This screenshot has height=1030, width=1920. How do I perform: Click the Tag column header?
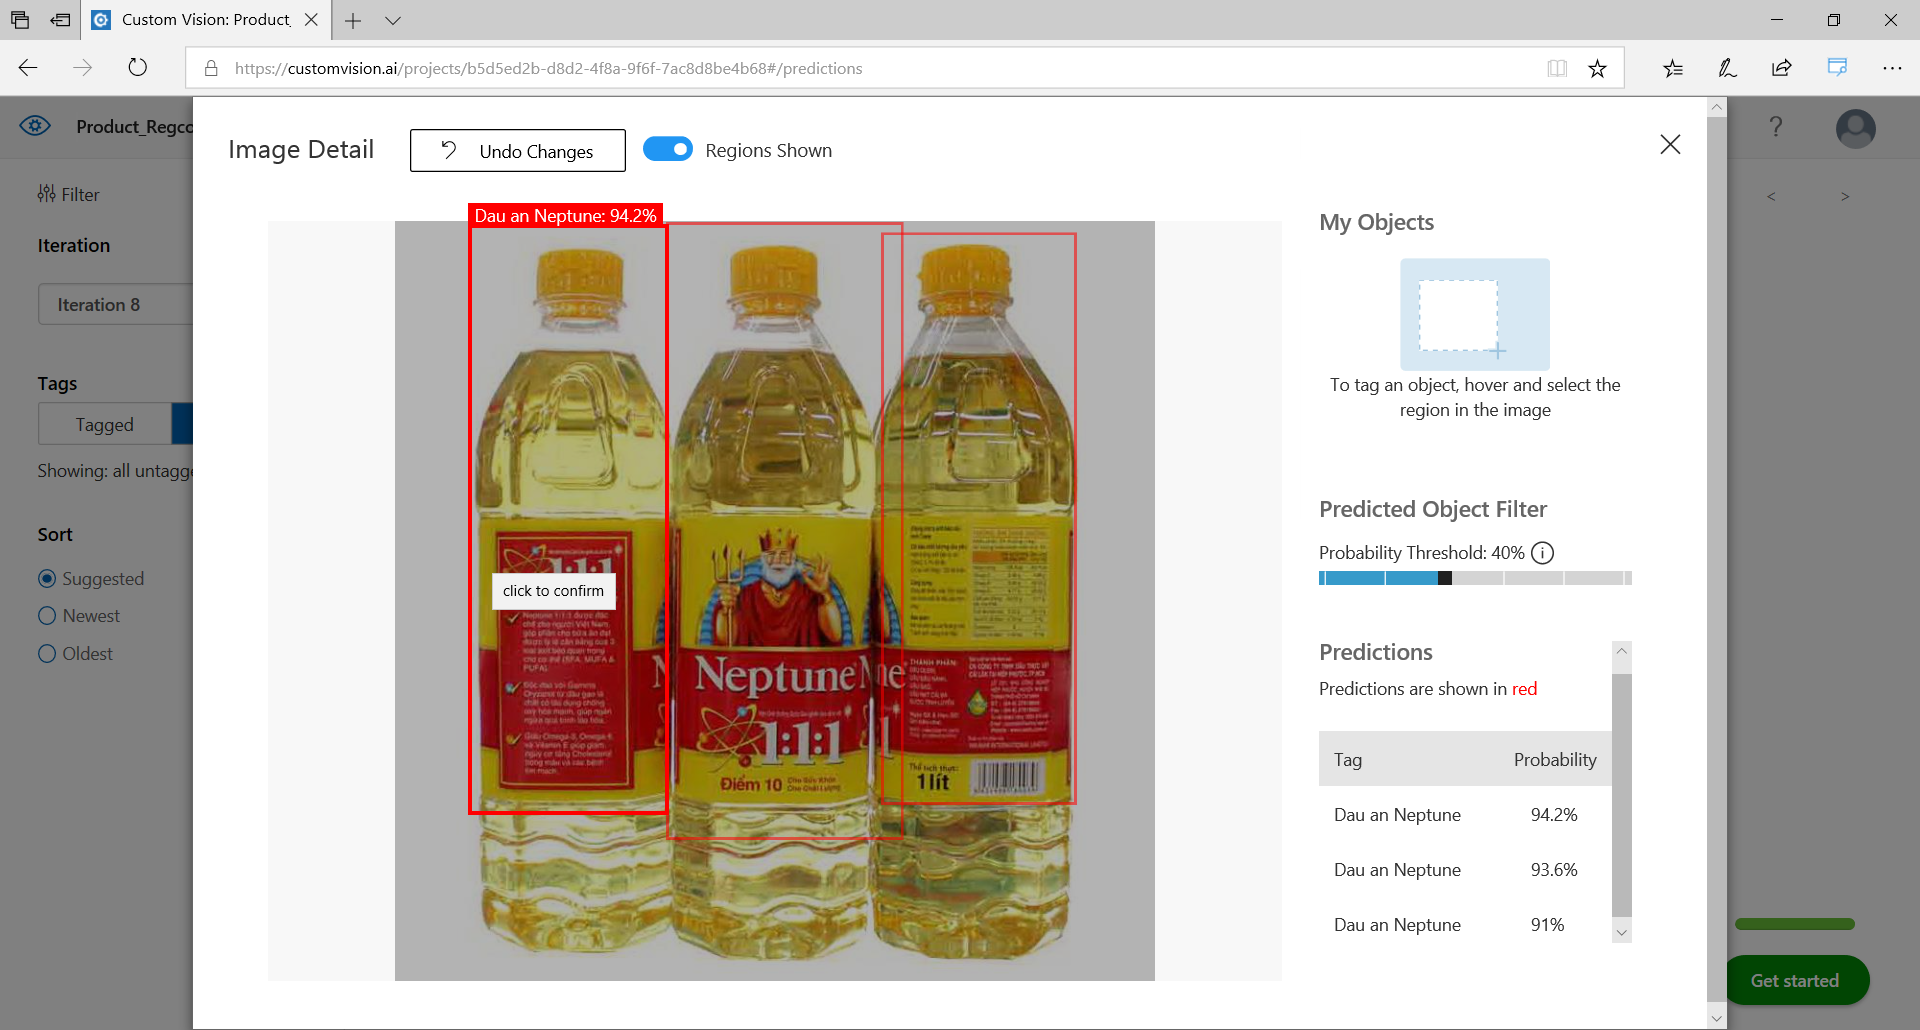[1348, 760]
